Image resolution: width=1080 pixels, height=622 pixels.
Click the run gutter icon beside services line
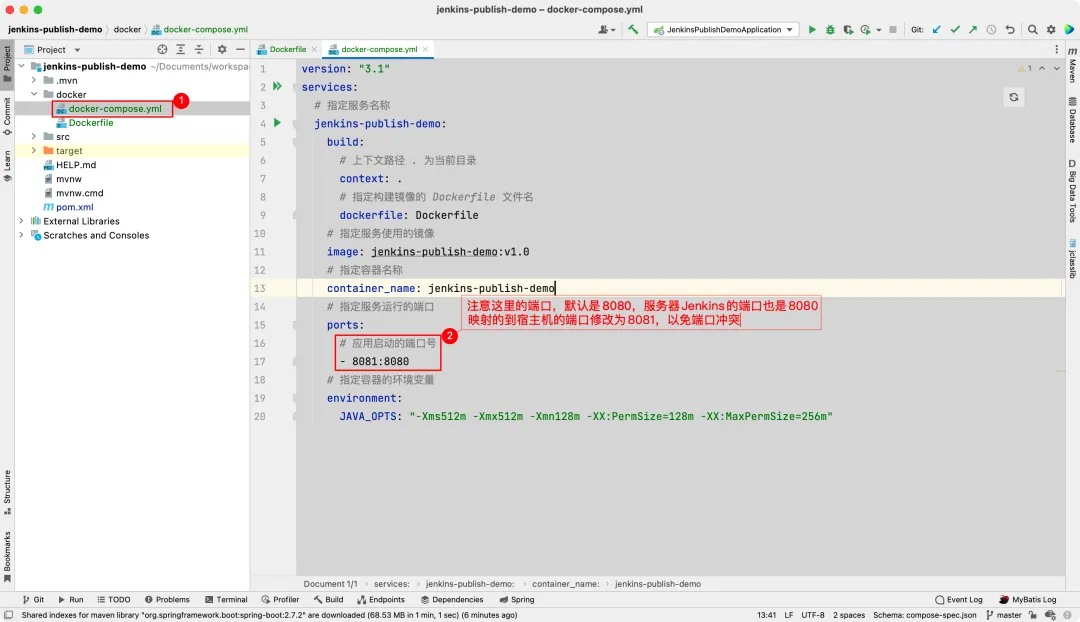(x=277, y=86)
